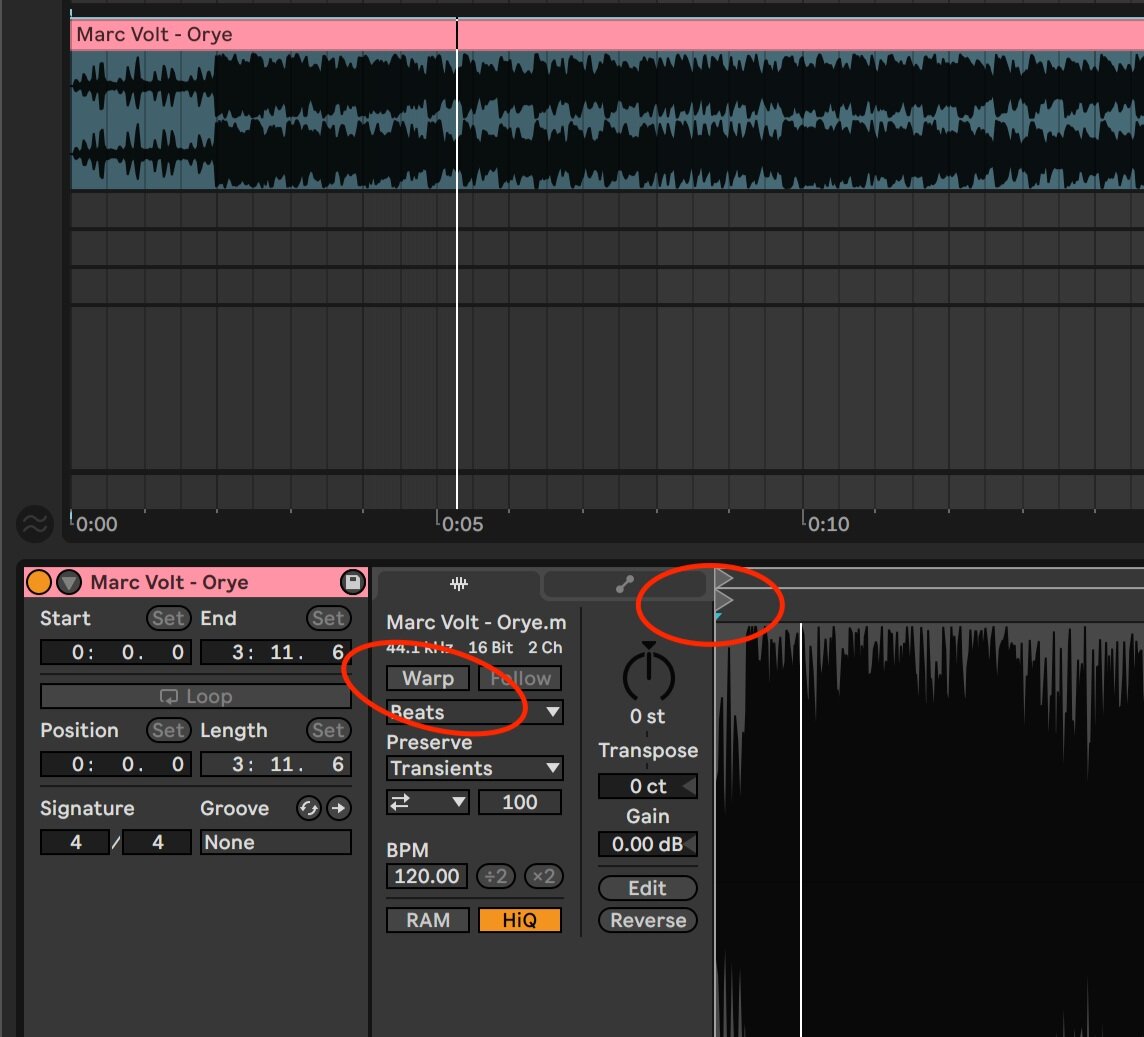Toggle the RAM mode button
Image resolution: width=1144 pixels, height=1037 pixels.
point(428,920)
